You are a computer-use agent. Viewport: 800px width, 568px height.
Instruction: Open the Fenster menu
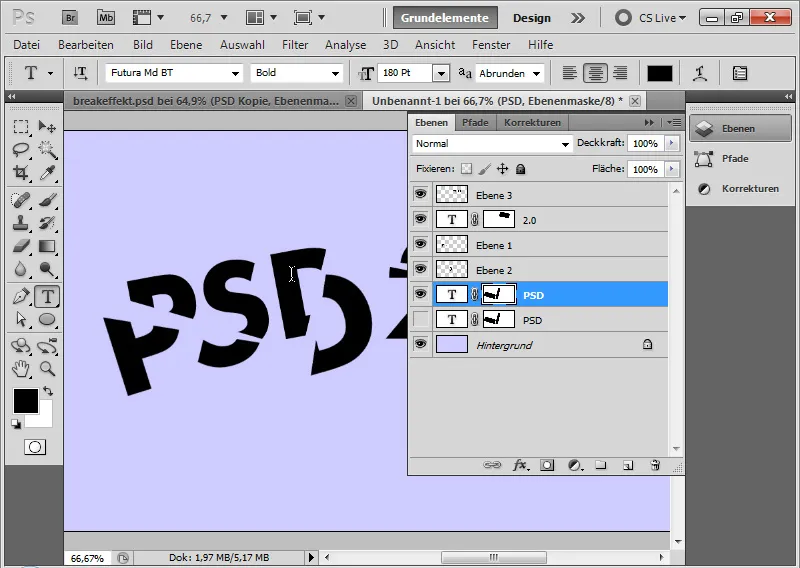click(491, 45)
